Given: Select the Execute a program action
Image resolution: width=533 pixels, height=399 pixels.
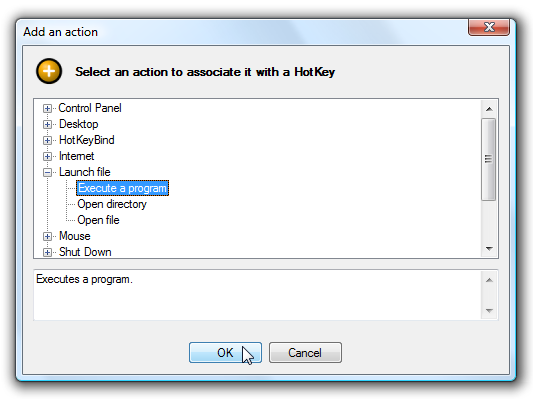Looking at the screenshot, I should coord(122,188).
